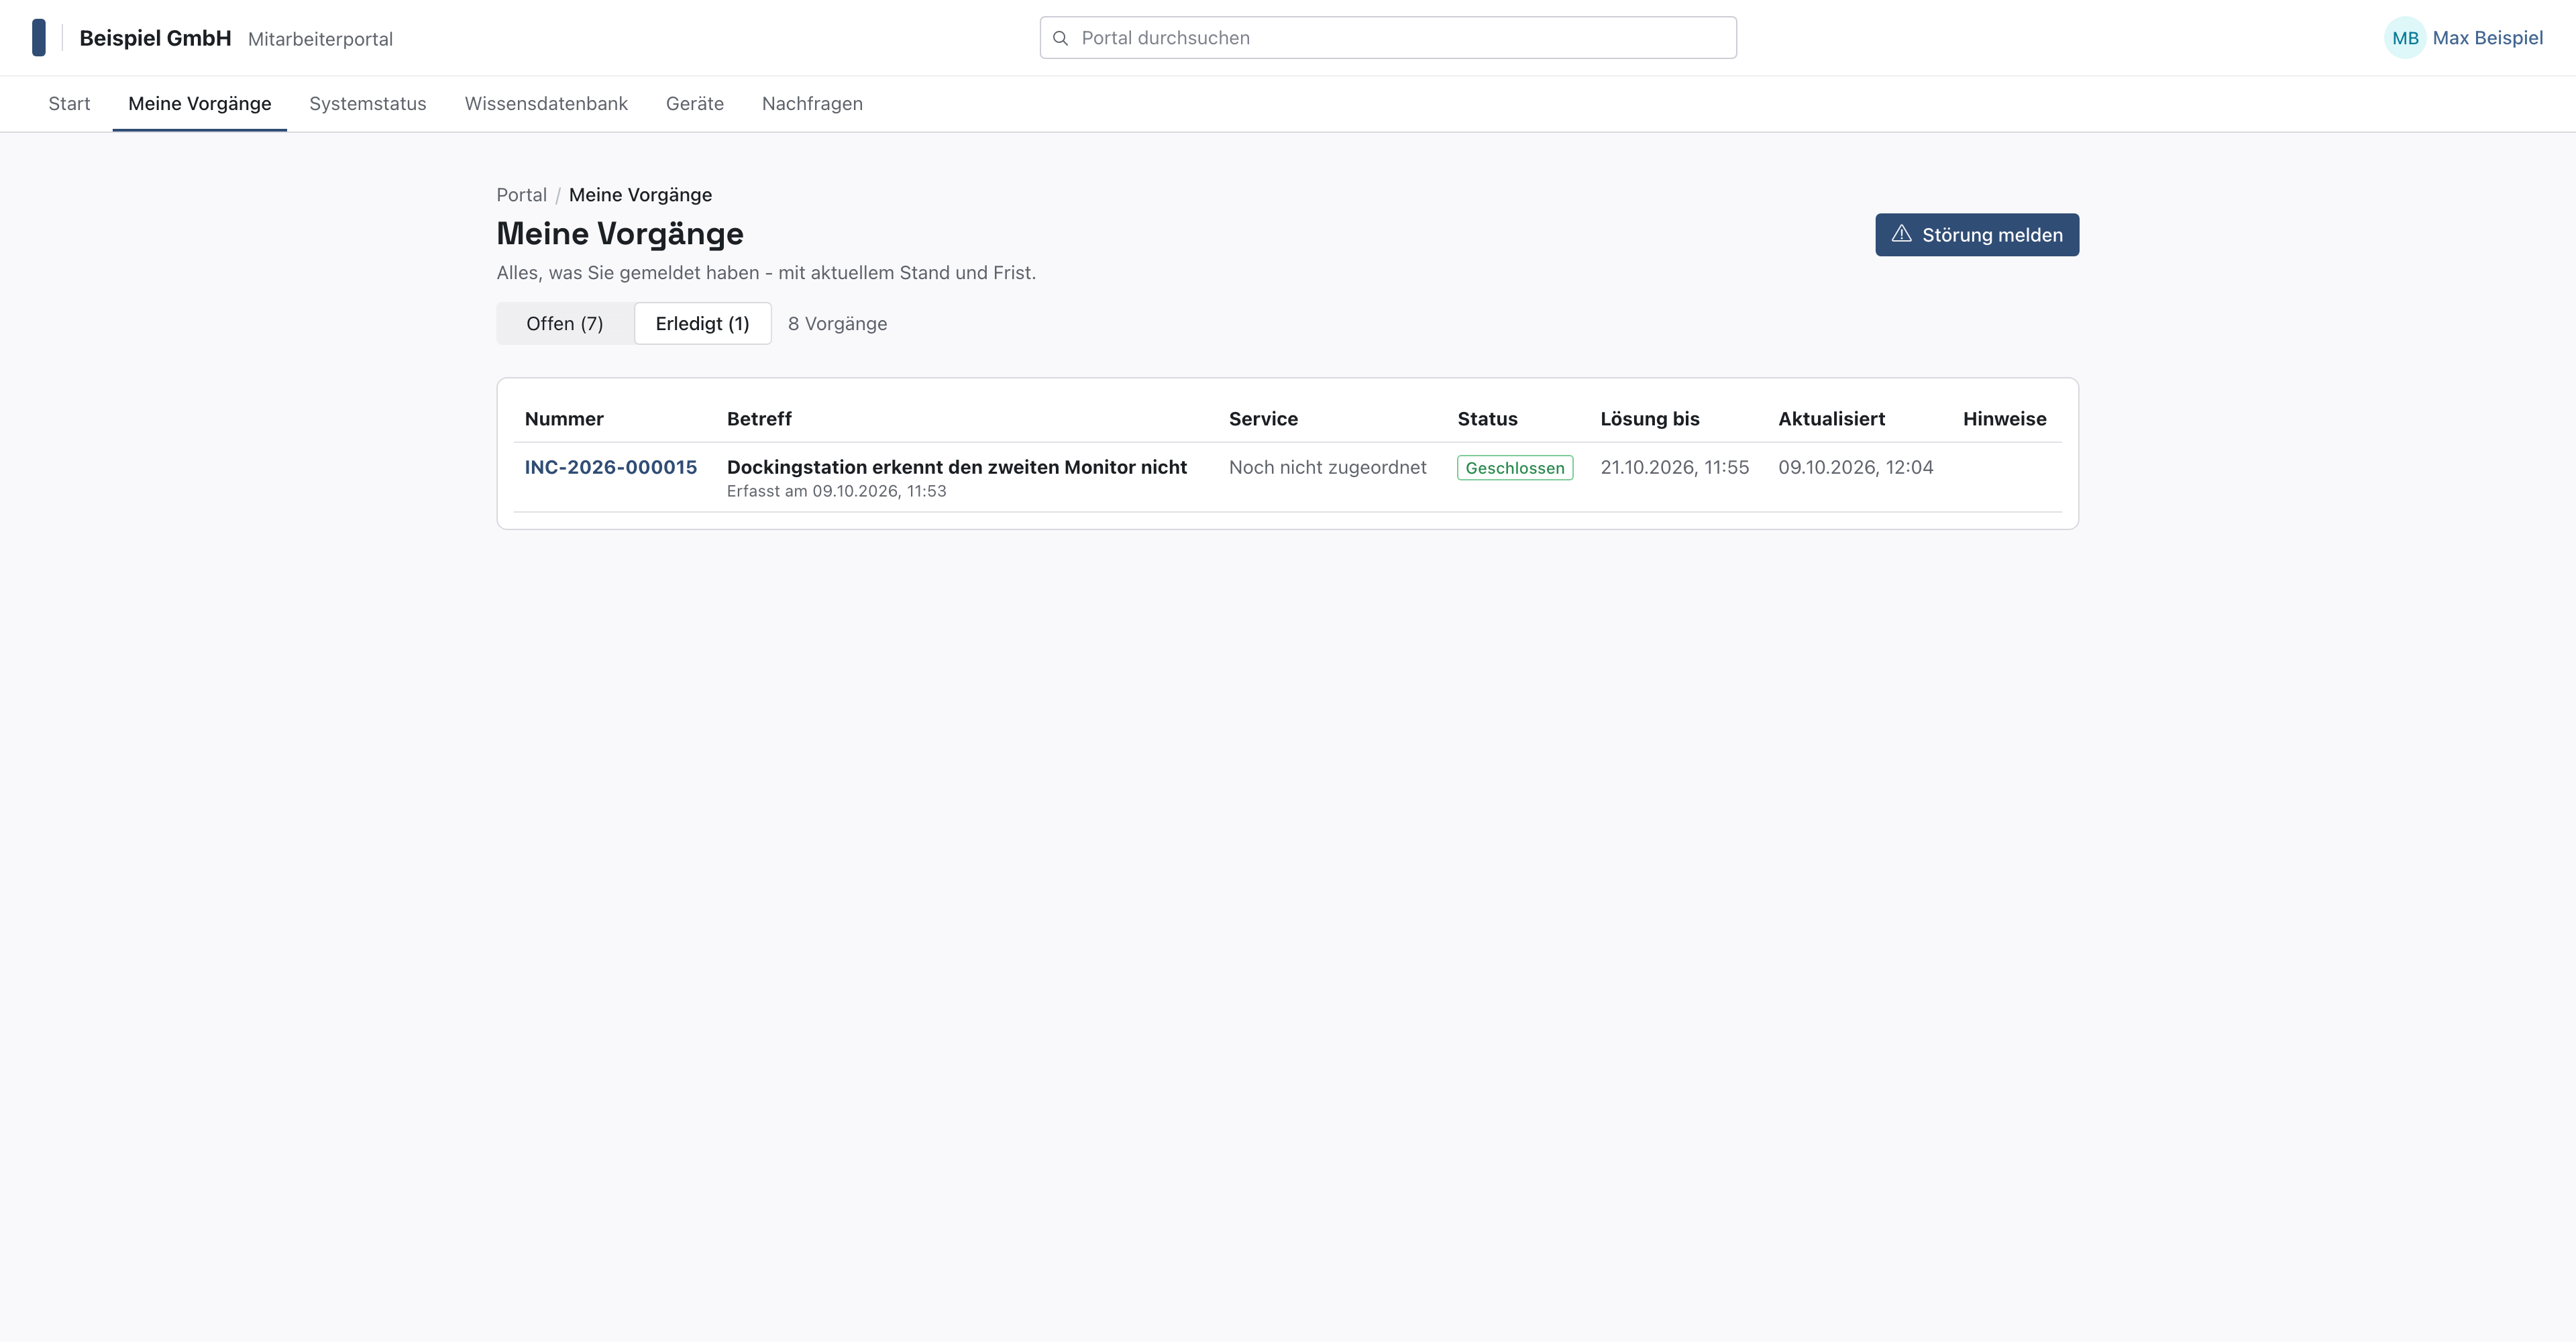Viewport: 2576px width, 1342px height.
Task: Click the Hinweise column header
Action: click(x=2005, y=419)
